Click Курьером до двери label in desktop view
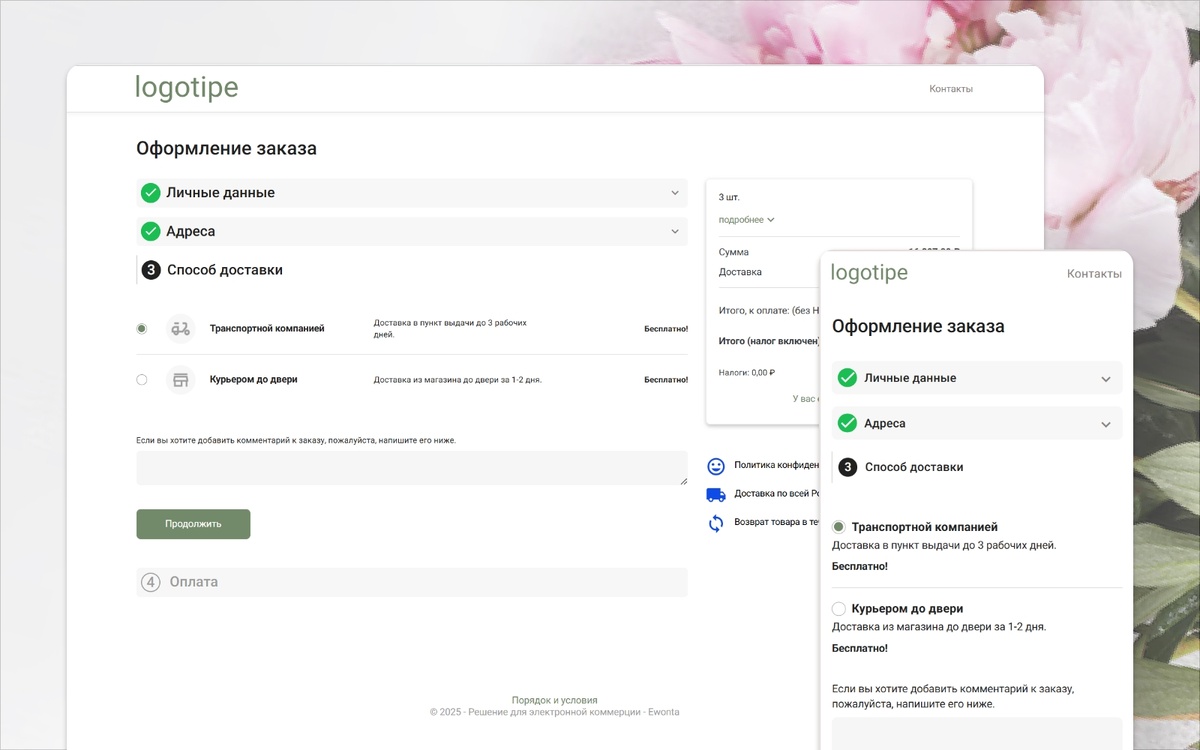This screenshot has width=1200, height=750. click(254, 380)
